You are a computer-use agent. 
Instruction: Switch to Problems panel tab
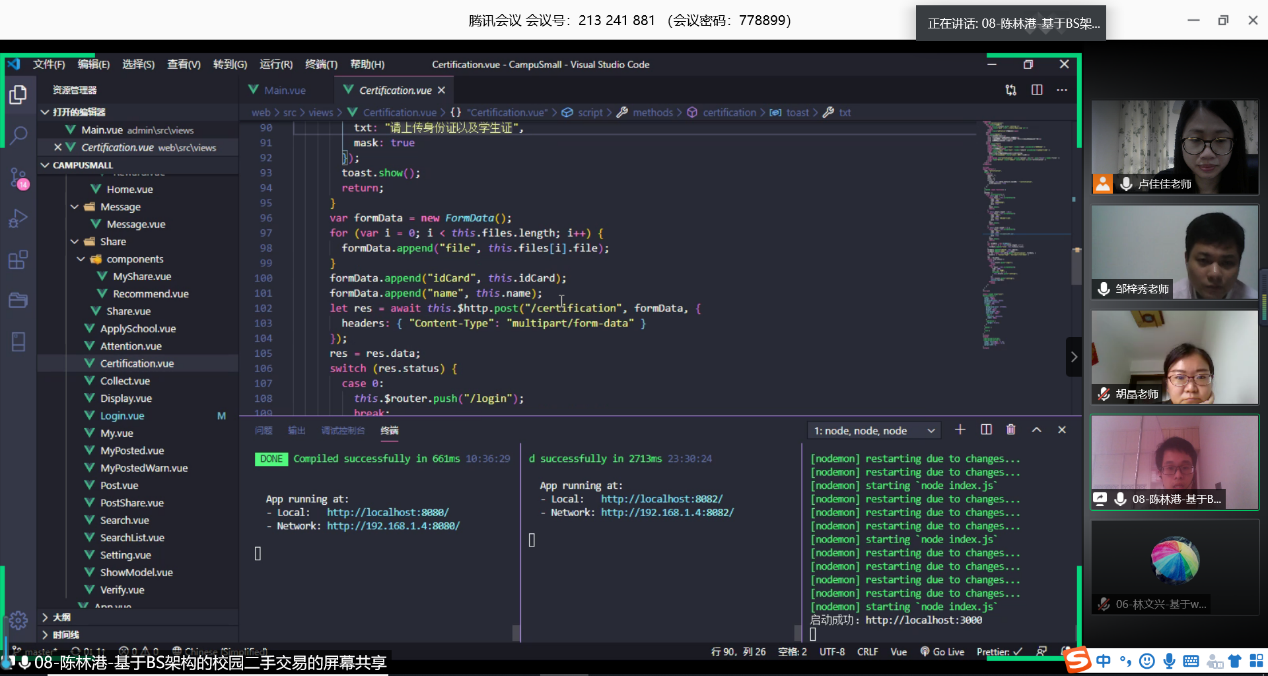tap(263, 430)
